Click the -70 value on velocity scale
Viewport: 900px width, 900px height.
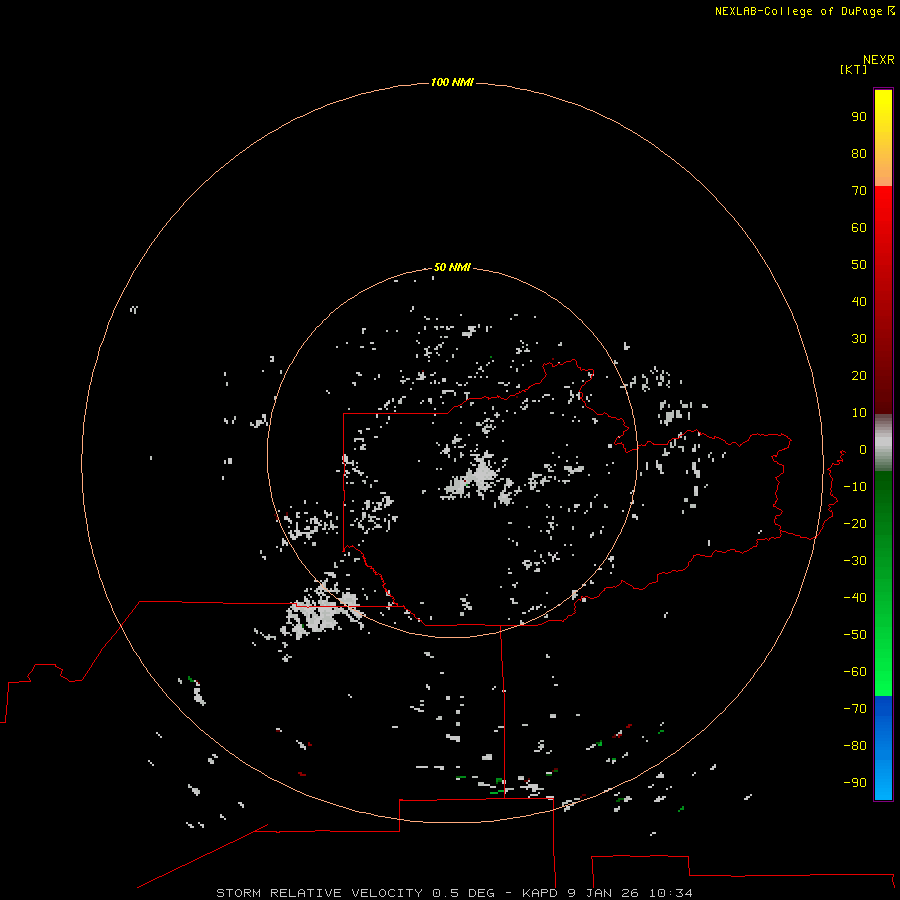855,709
